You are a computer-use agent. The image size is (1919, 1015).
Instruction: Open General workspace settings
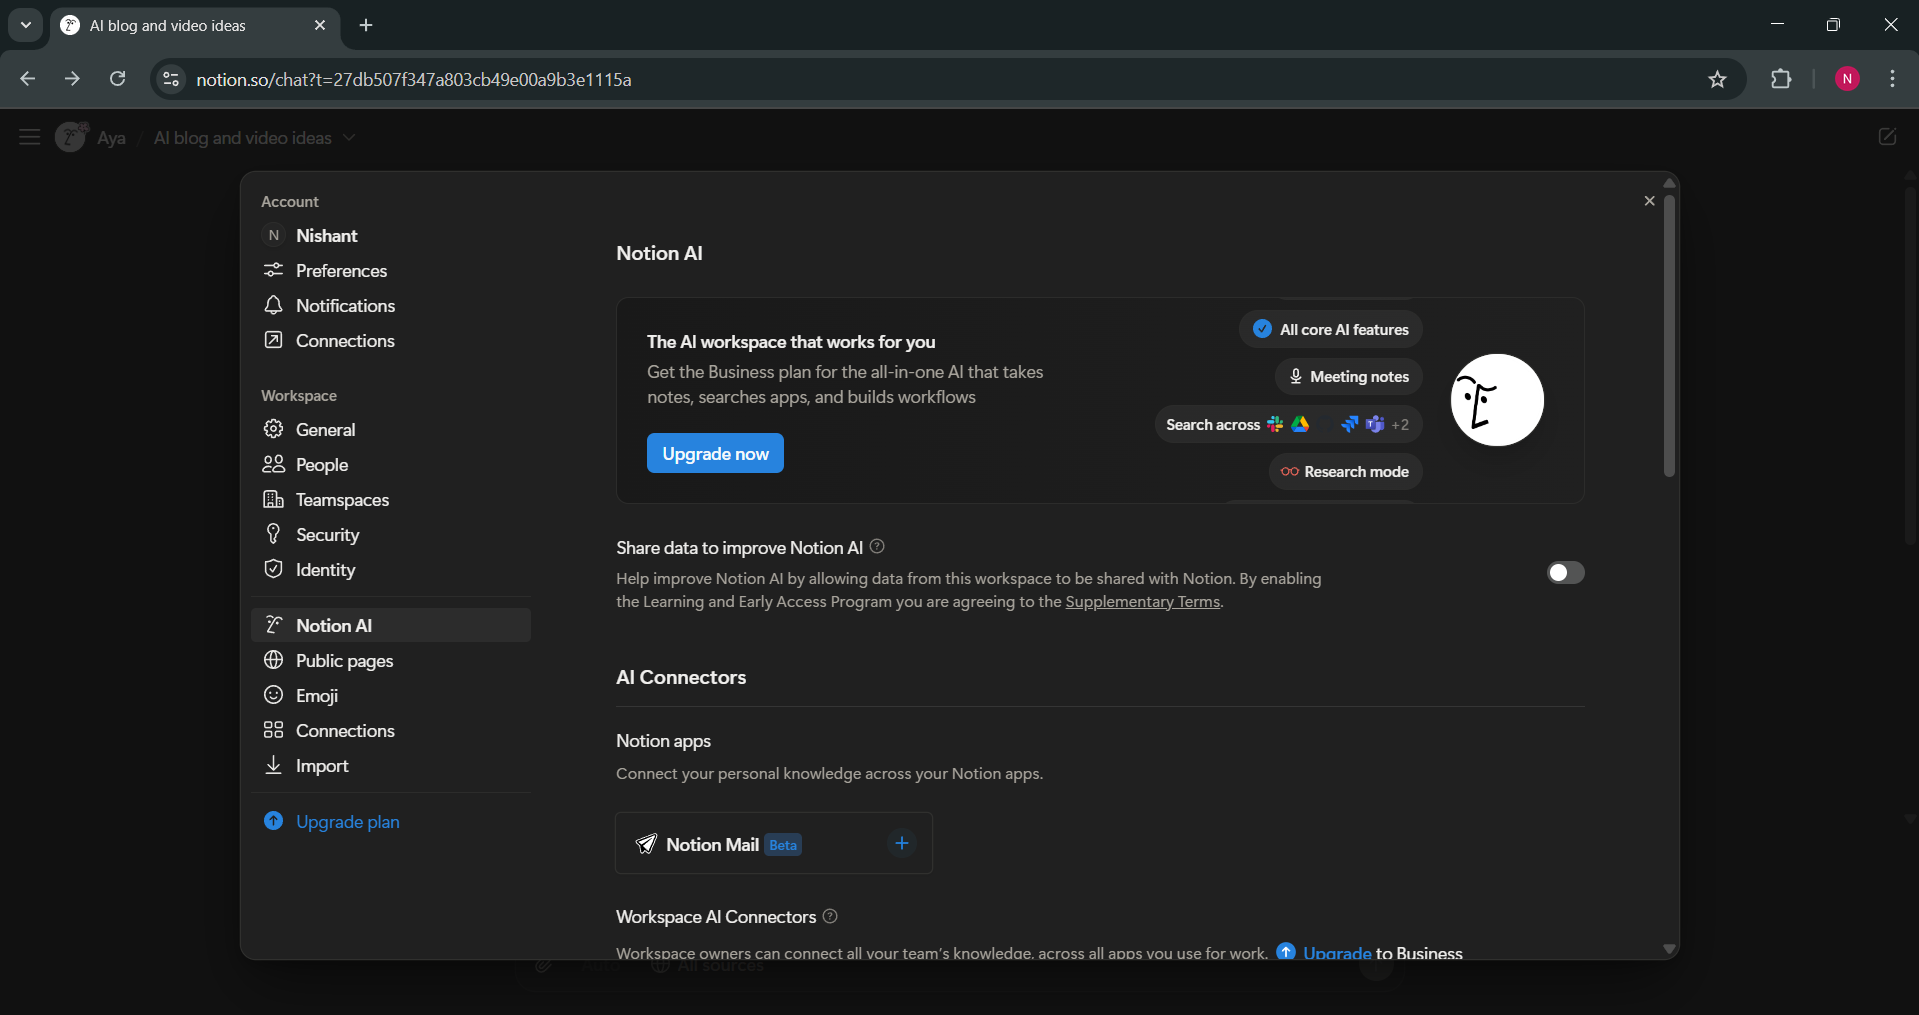point(391,430)
